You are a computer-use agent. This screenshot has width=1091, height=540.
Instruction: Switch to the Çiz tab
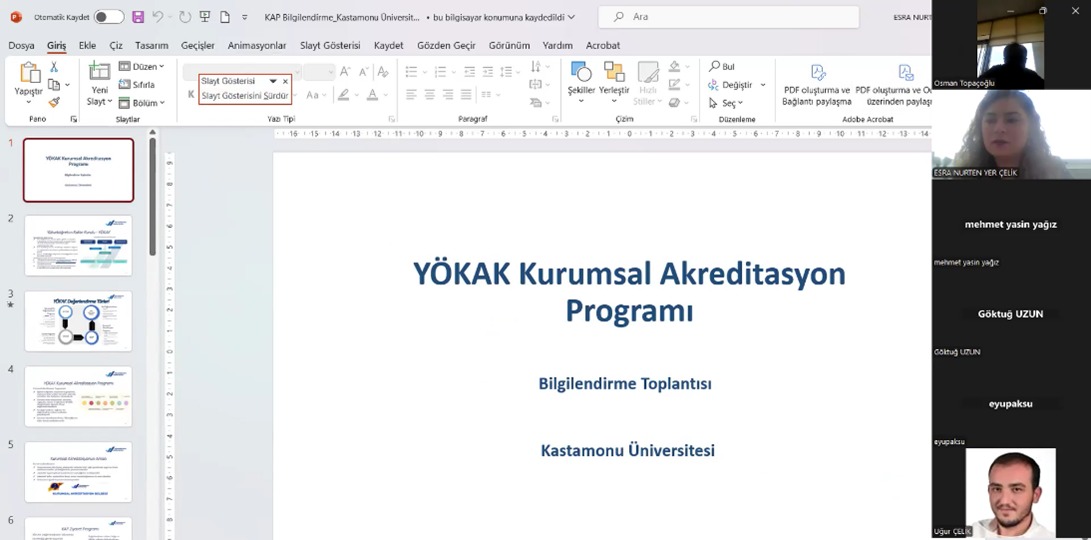[116, 45]
